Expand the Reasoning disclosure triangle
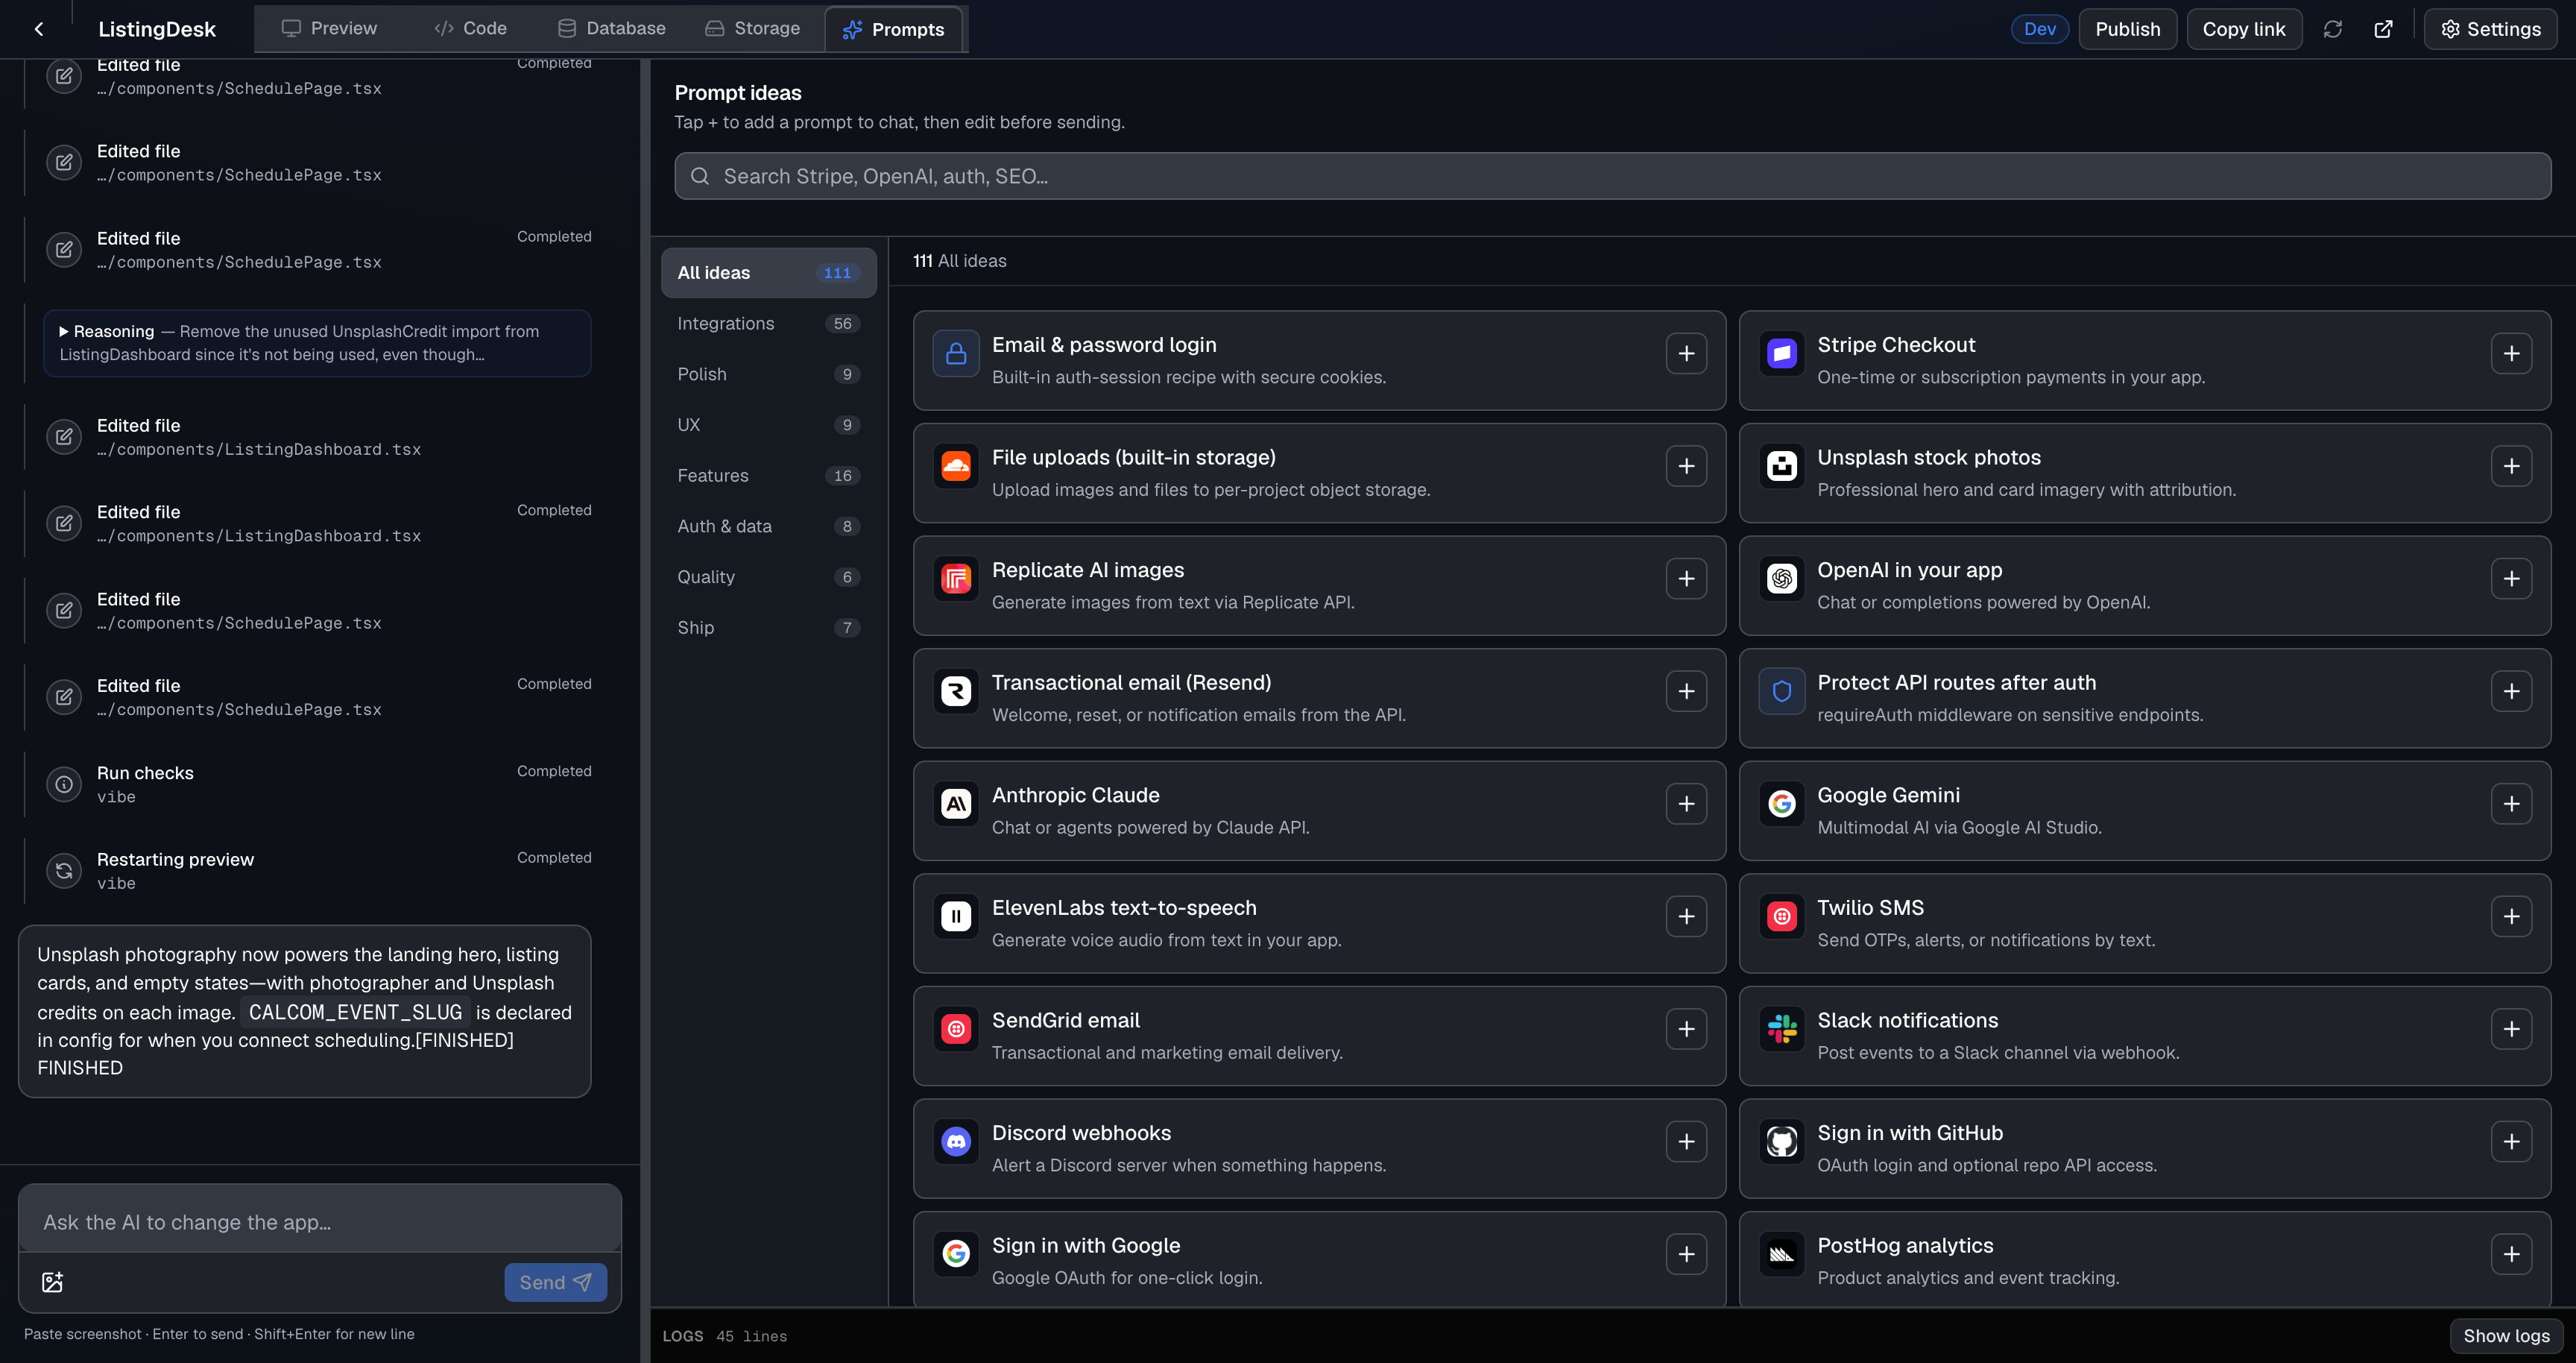Screen dimensions: 2576x1363 click(x=64, y=331)
